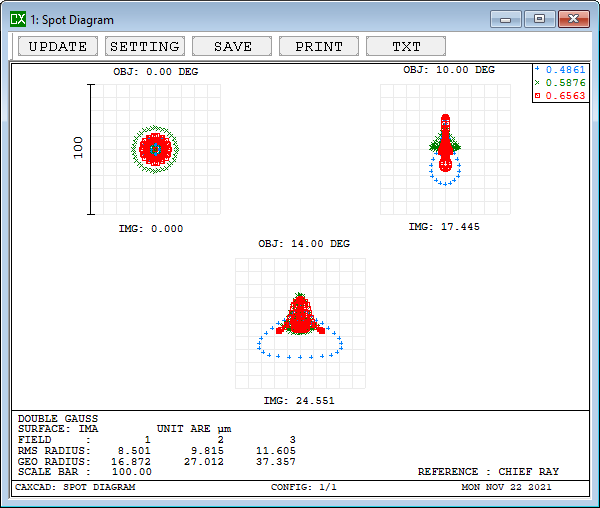Click the REFERENCE : CHIEF RAY text
Screen dimensions: 600x508
pos(488,472)
